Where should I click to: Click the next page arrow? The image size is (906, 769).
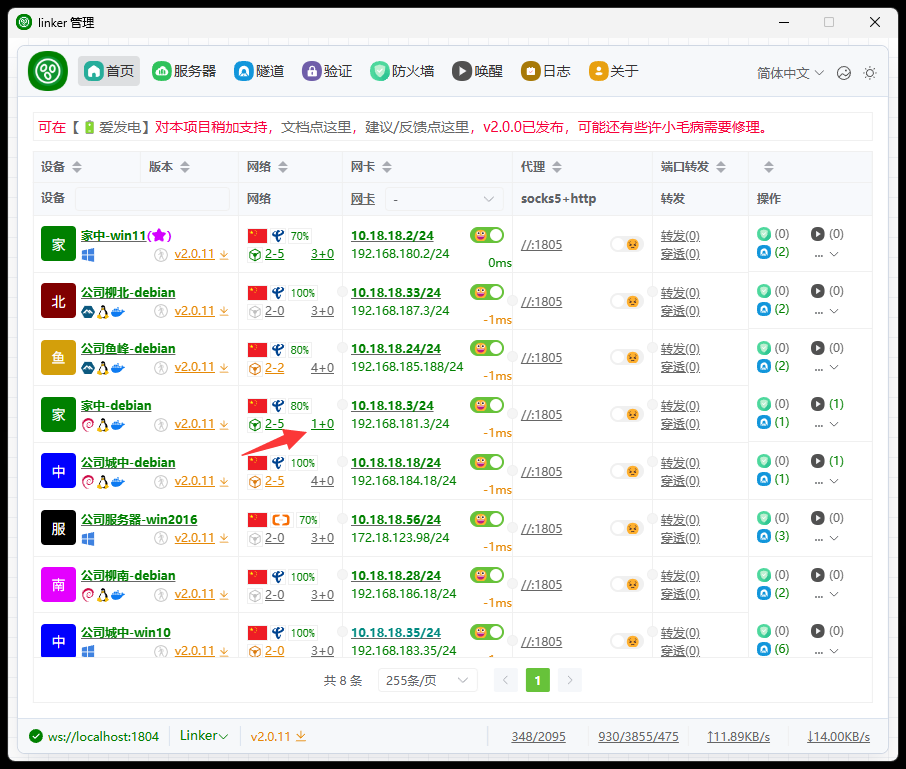pos(570,680)
